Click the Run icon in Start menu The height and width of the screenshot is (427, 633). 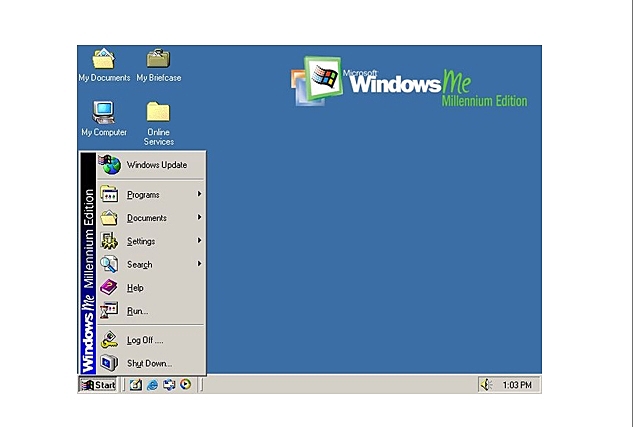[109, 311]
